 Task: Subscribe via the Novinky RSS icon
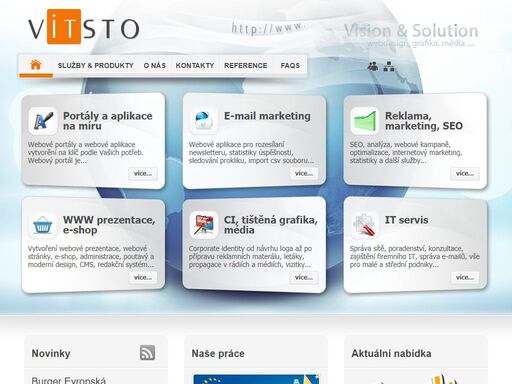click(x=147, y=352)
